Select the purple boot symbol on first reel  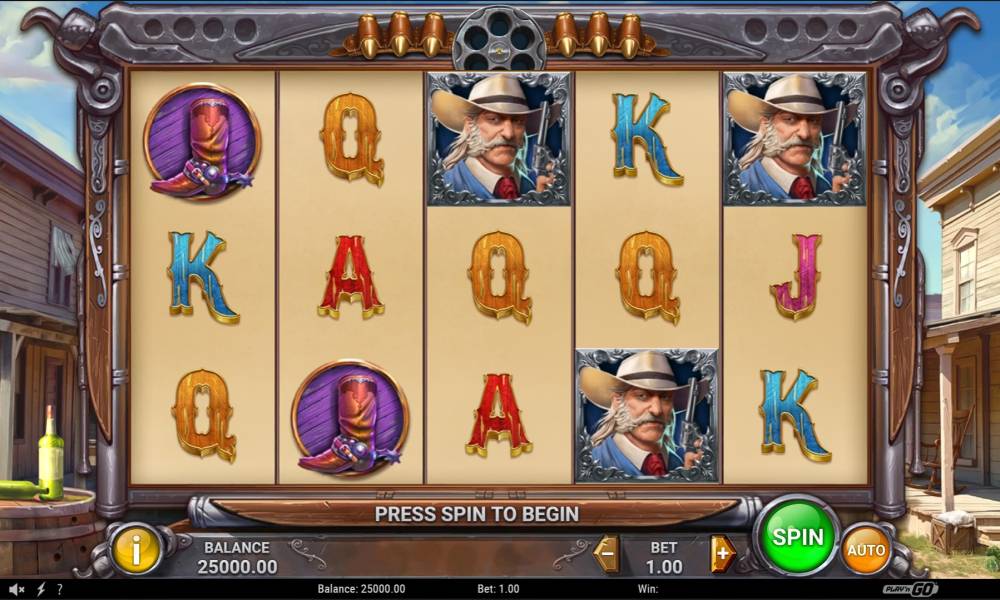(202, 142)
